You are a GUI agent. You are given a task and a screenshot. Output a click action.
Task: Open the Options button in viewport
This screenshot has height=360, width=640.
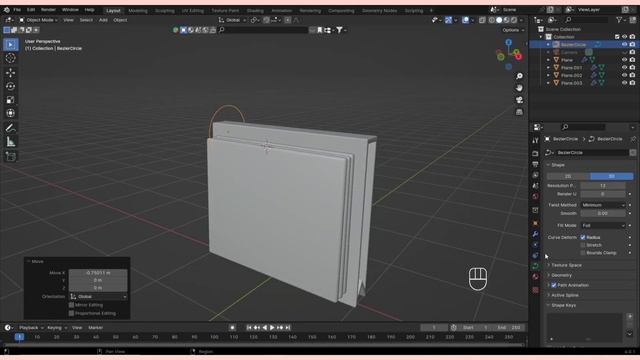coord(513,30)
